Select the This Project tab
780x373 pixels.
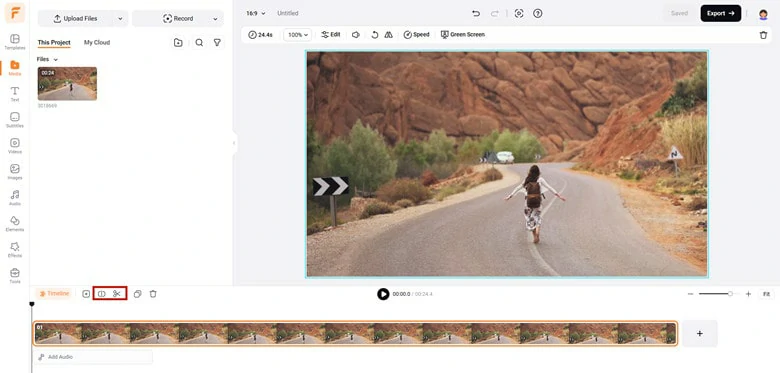point(54,43)
